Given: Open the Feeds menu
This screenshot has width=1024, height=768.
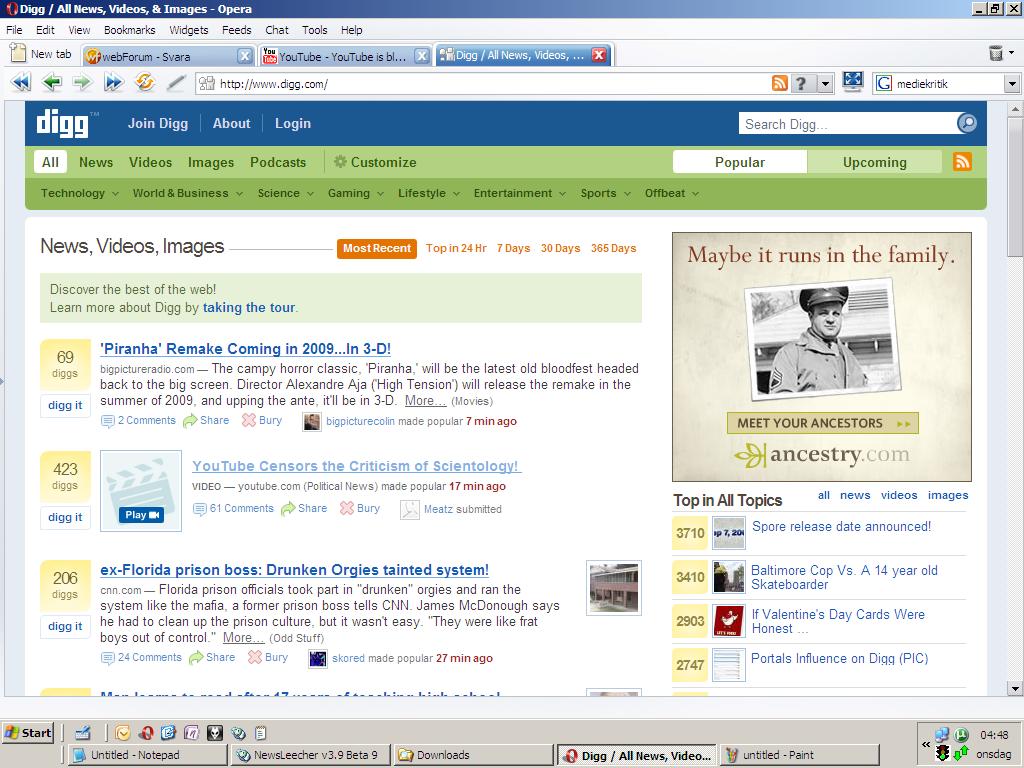Looking at the screenshot, I should (x=236, y=30).
